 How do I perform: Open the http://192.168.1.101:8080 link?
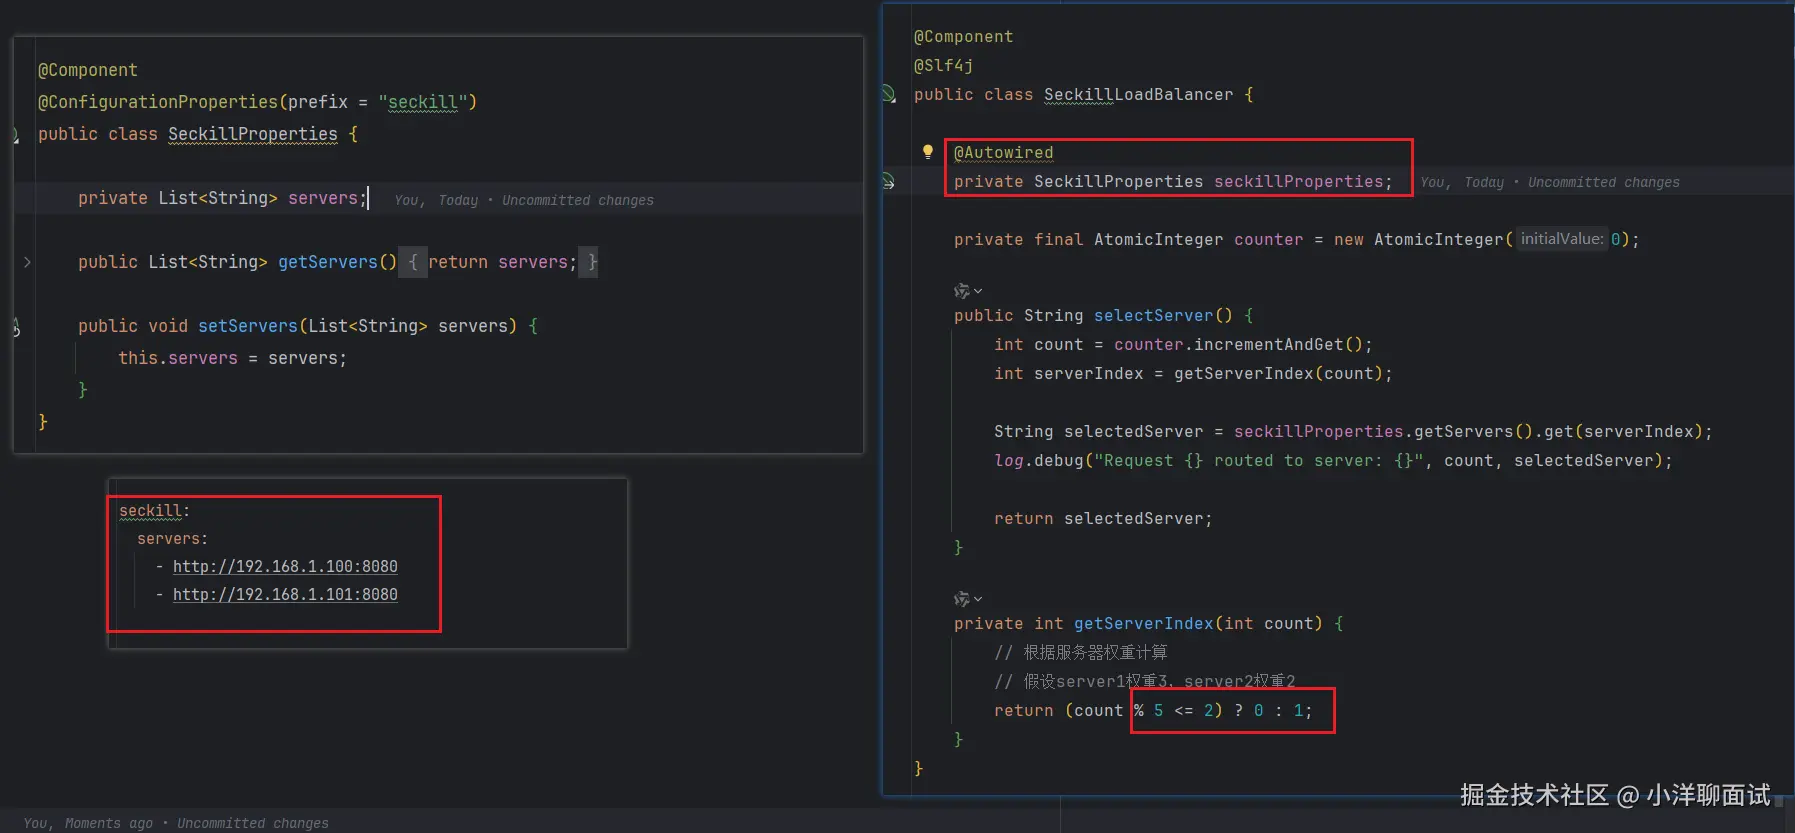[285, 594]
